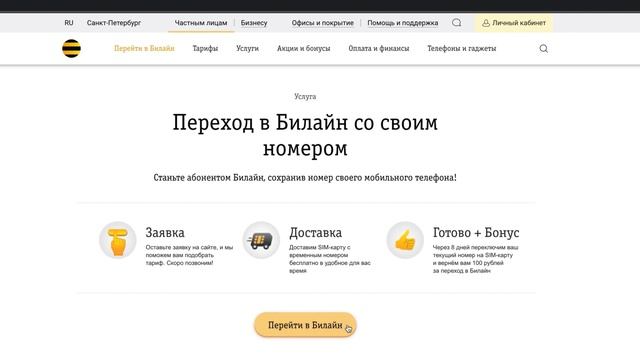The height and width of the screenshot is (360, 640).
Task: Open the Услуги menu
Action: point(247,48)
